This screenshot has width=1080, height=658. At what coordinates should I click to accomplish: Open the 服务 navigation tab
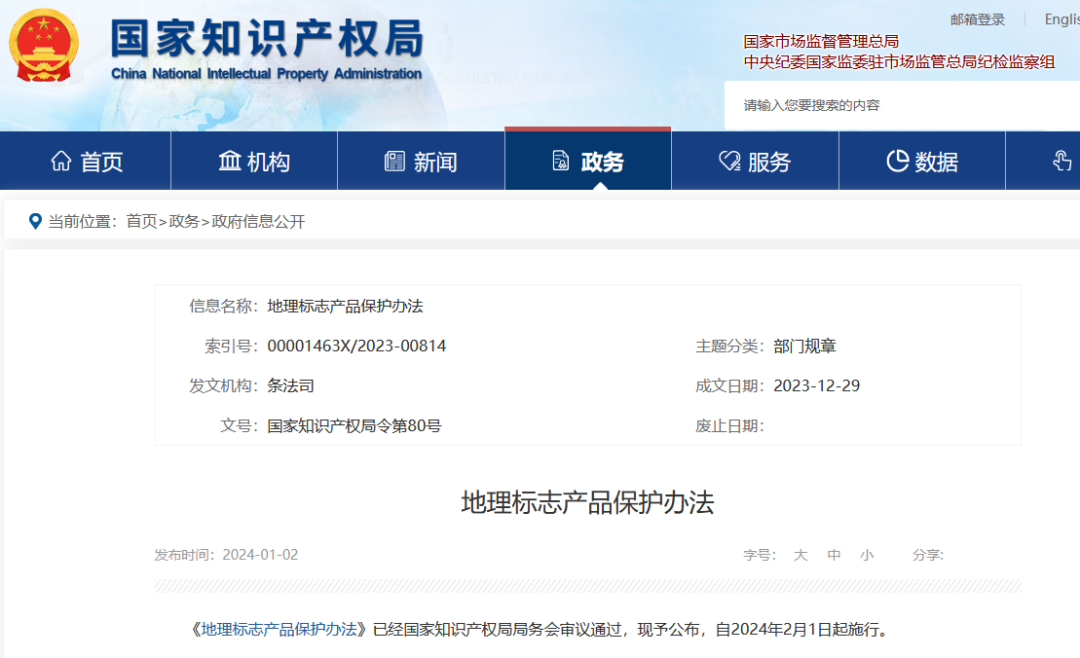coord(755,161)
